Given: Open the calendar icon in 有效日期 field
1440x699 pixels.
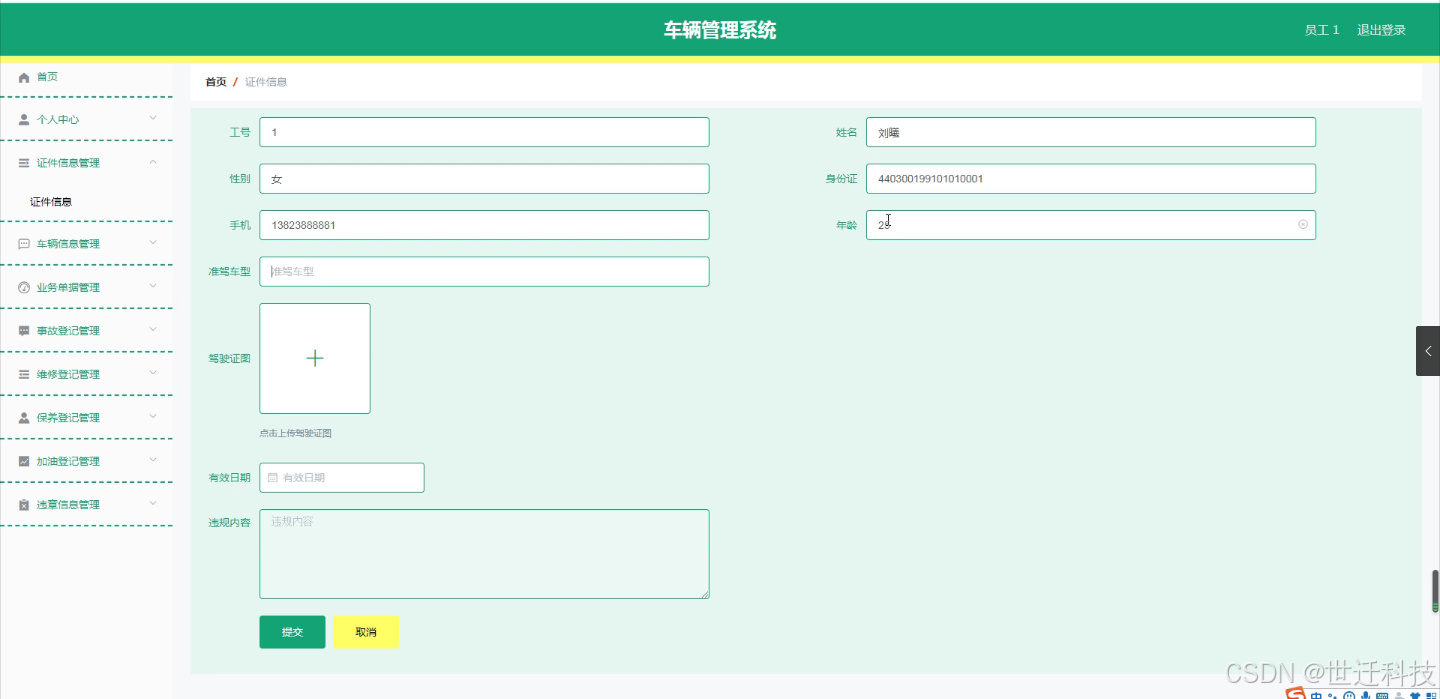Looking at the screenshot, I should [271, 477].
